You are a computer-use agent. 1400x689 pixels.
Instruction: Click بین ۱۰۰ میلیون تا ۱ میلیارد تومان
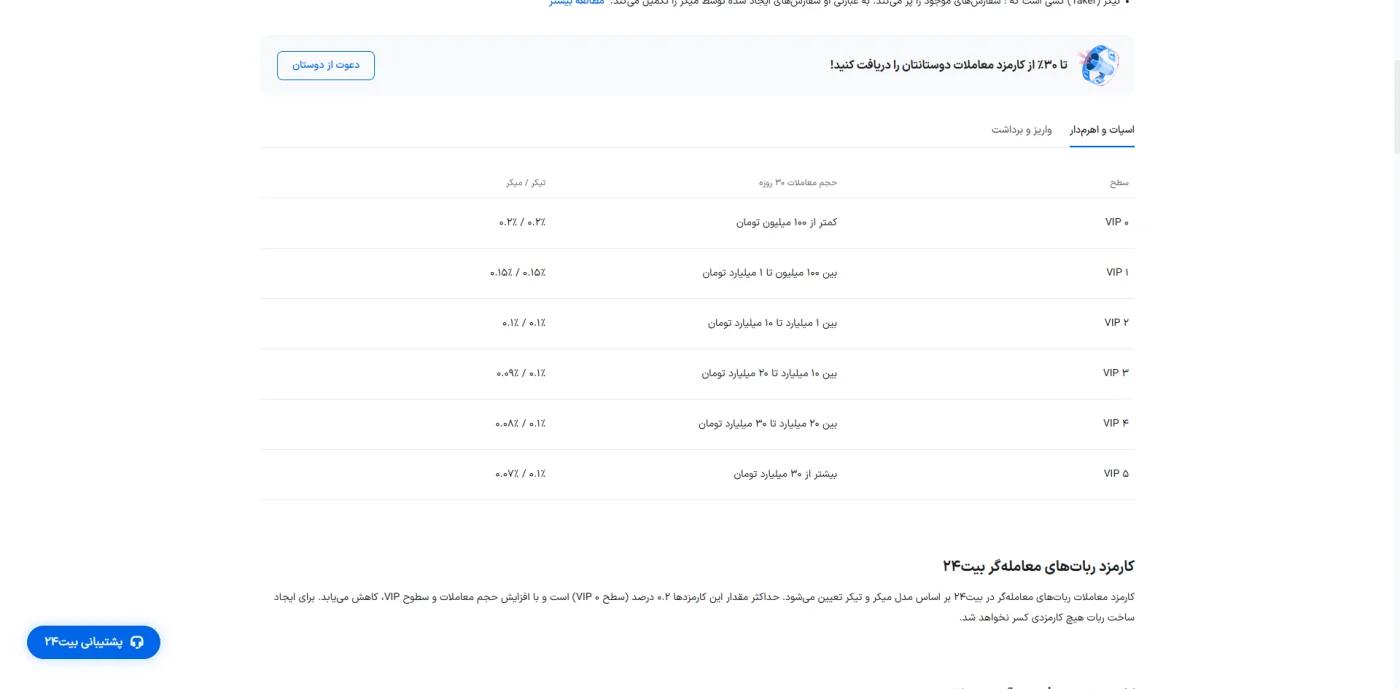point(769,272)
